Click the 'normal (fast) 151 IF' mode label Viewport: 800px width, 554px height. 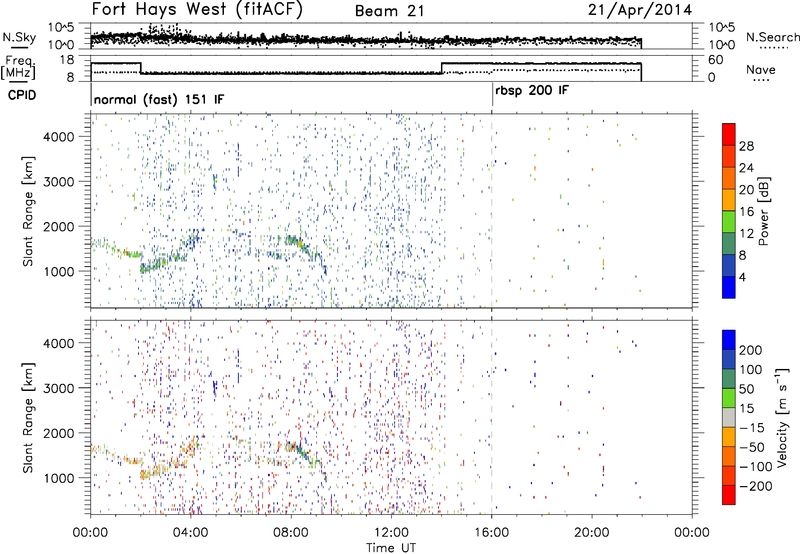point(159,99)
